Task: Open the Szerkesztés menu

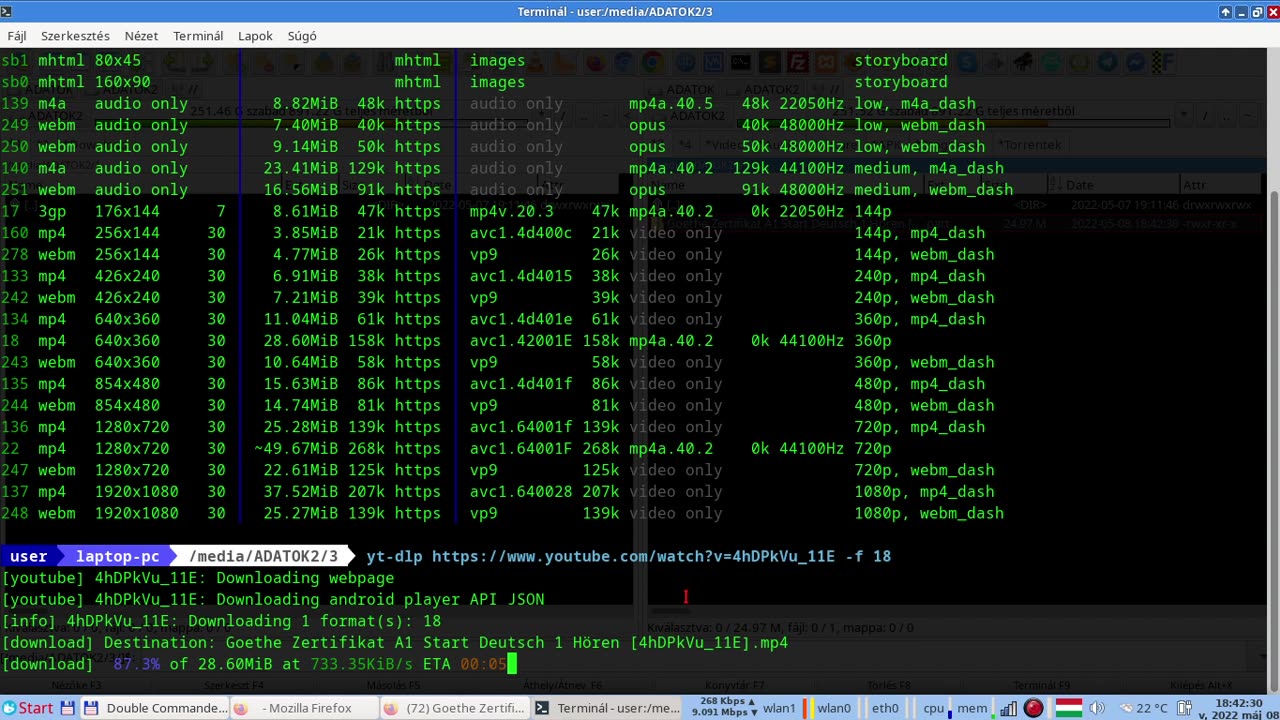Action: 75,36
